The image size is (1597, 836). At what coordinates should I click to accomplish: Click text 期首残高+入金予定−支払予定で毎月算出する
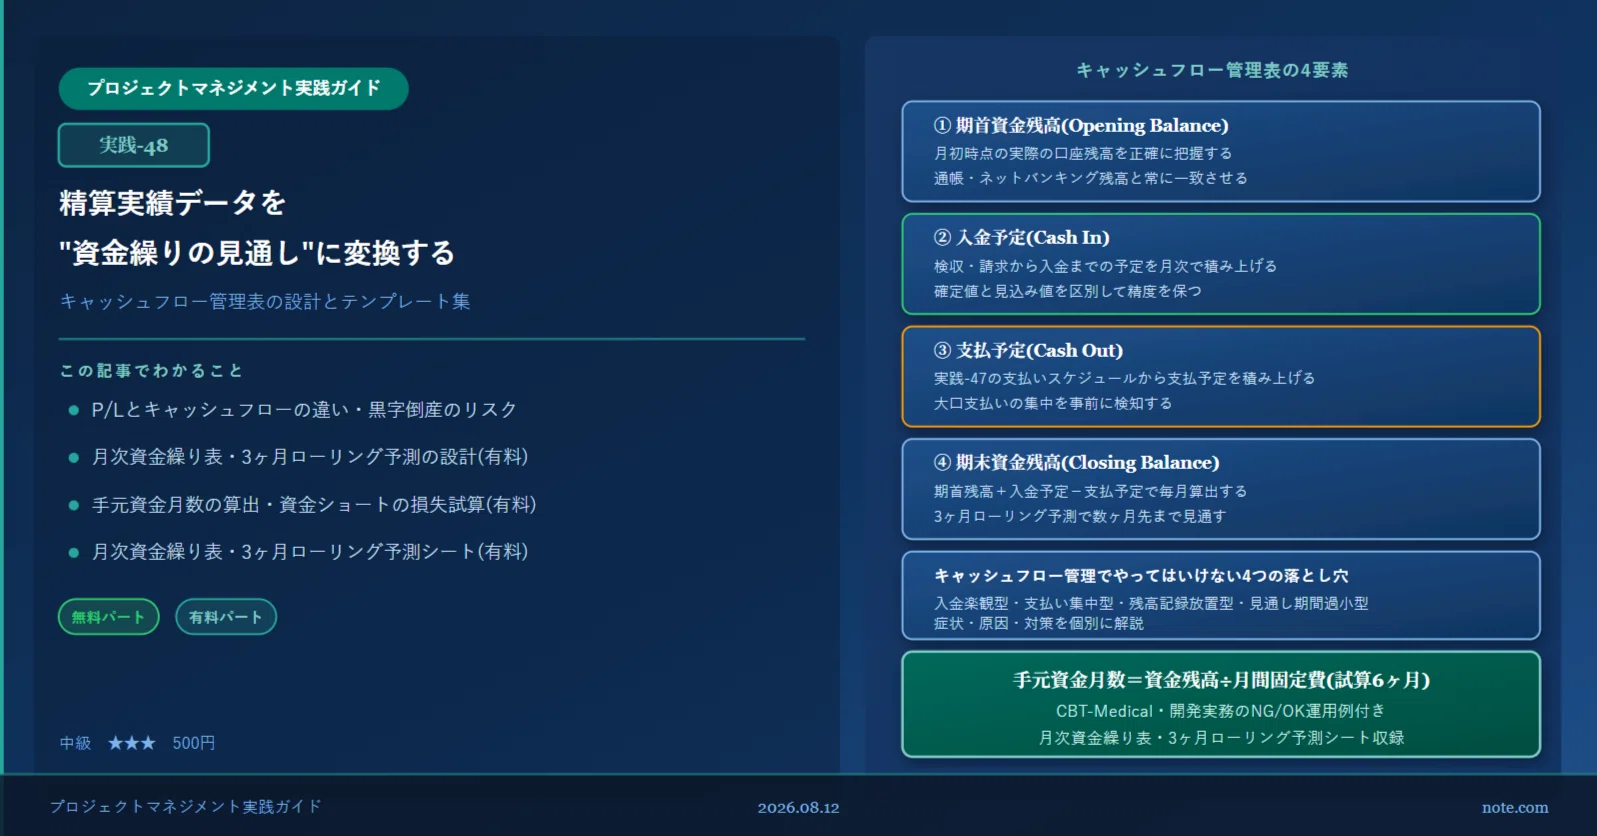pyautogui.click(x=1091, y=491)
